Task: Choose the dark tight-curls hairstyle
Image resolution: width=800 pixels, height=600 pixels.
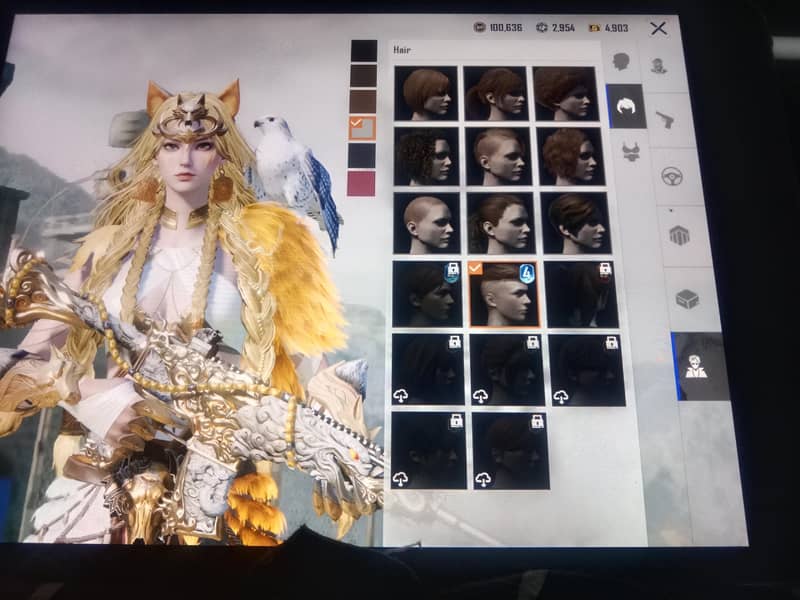Action: [x=427, y=156]
